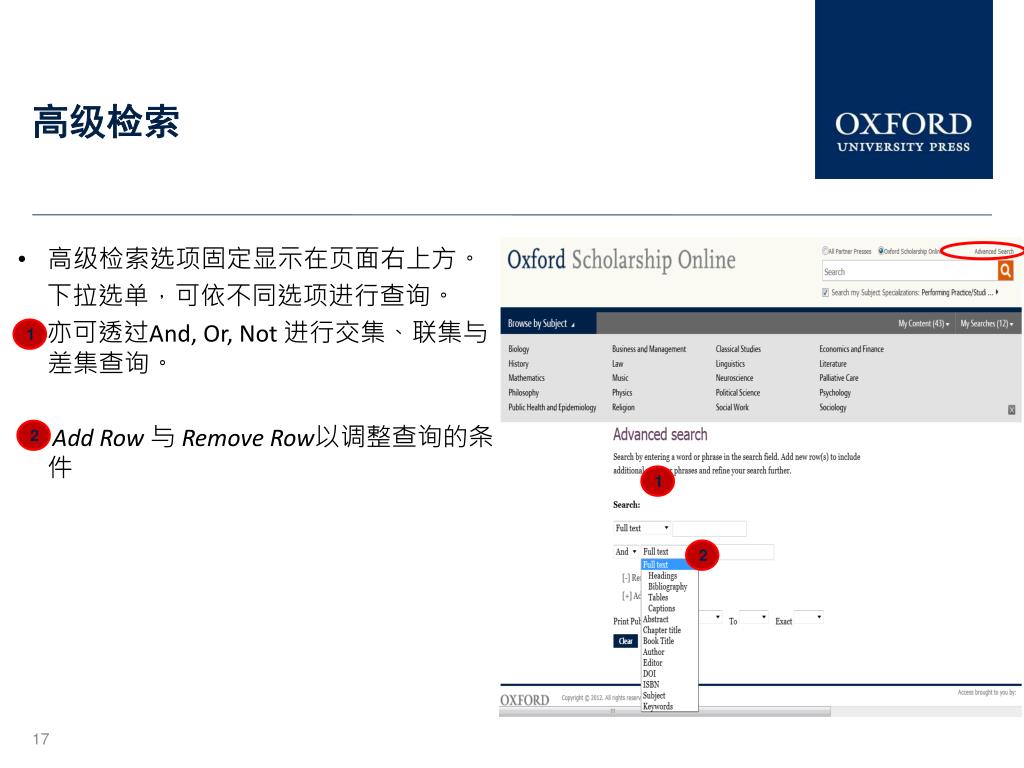This screenshot has width=1024, height=768.
Task: Open the Religion subject link
Action: tap(623, 407)
